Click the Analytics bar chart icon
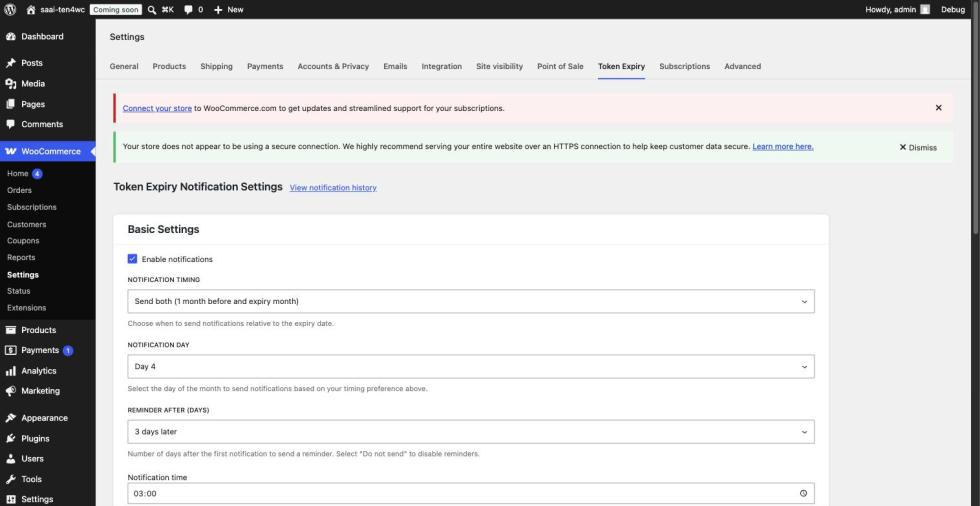The image size is (980, 506). [11, 370]
